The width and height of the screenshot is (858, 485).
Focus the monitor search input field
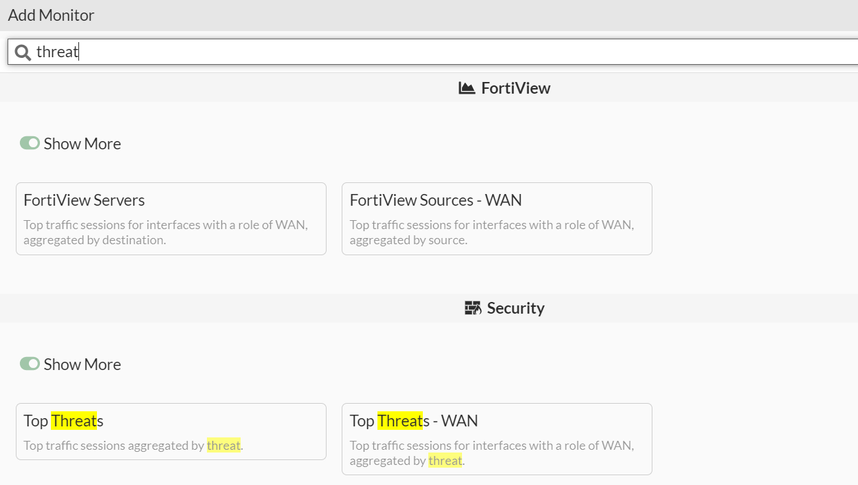click(x=450, y=52)
